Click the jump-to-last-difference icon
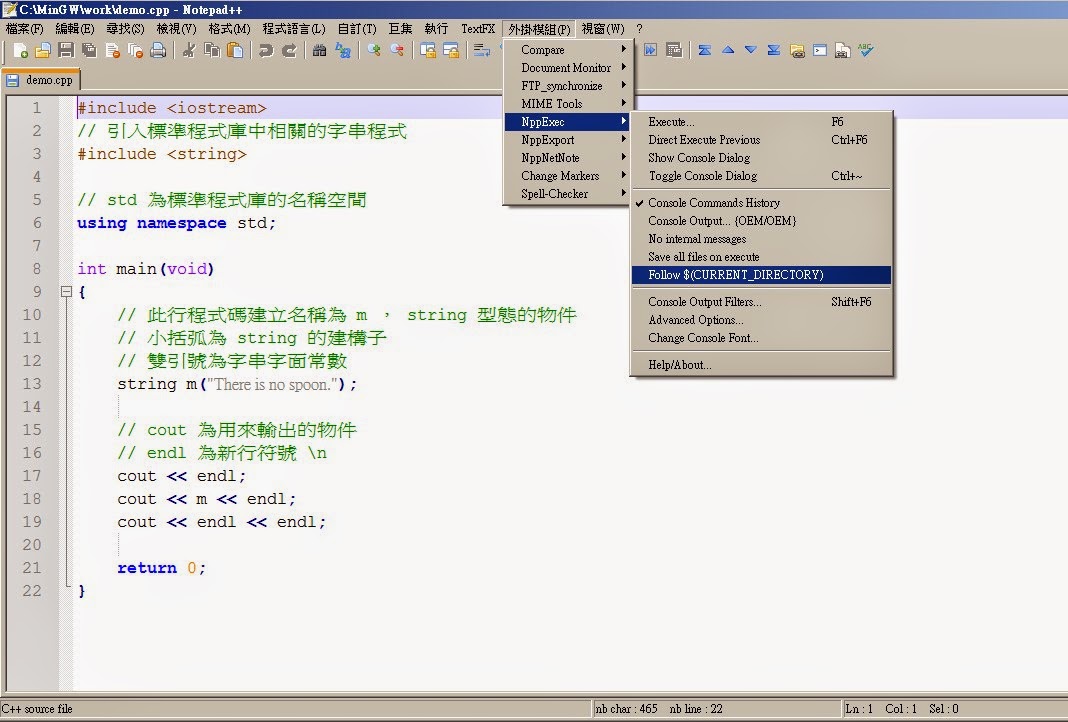Screen dimensions: 1068x722 coord(774,50)
